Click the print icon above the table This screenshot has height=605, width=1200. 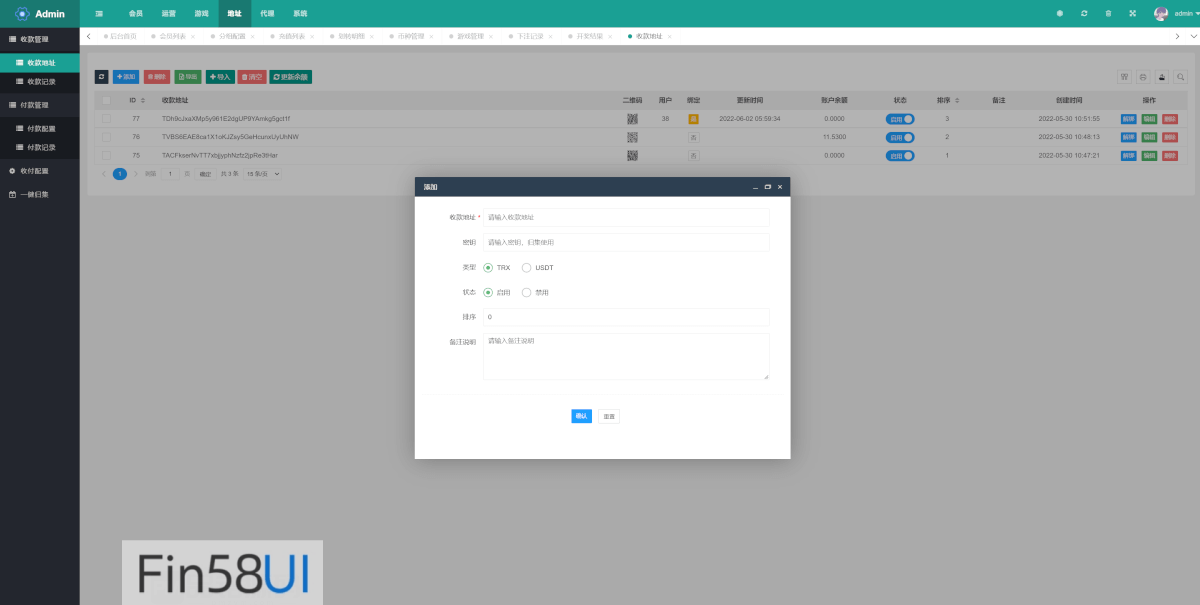(1143, 77)
